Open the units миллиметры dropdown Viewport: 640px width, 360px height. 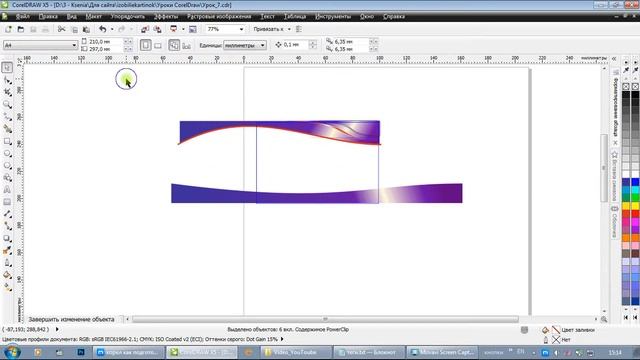[x=262, y=45]
